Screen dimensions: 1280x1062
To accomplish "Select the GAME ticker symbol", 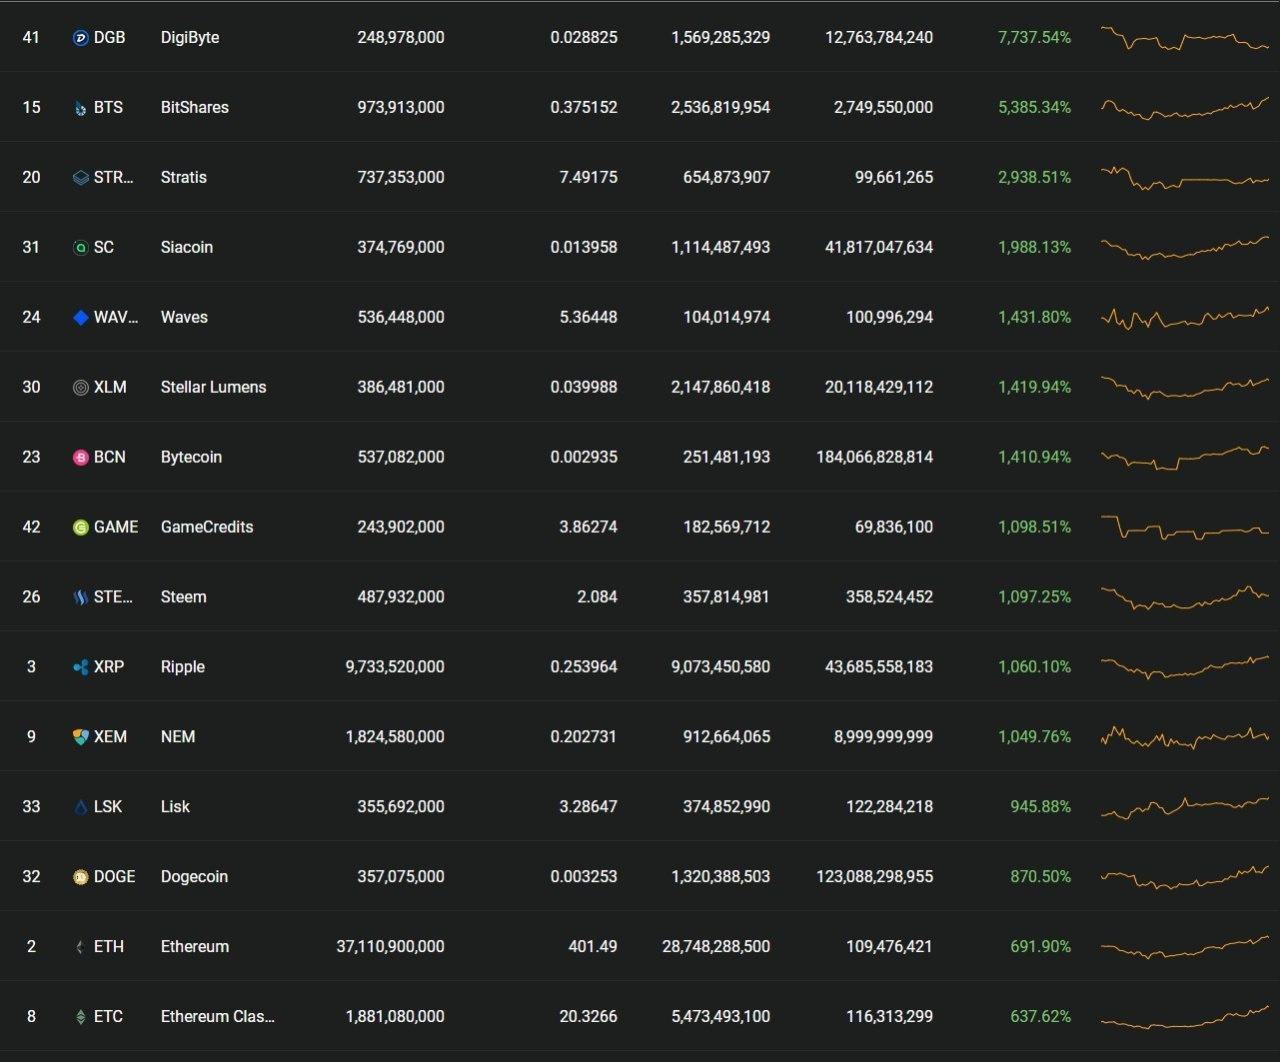I will pyautogui.click(x=116, y=527).
